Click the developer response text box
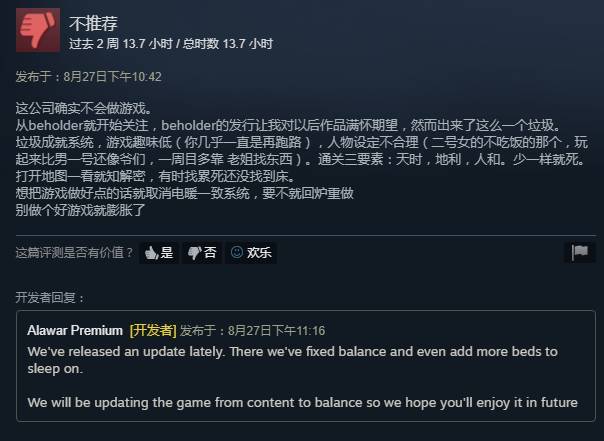604x441 pixels. [306, 366]
